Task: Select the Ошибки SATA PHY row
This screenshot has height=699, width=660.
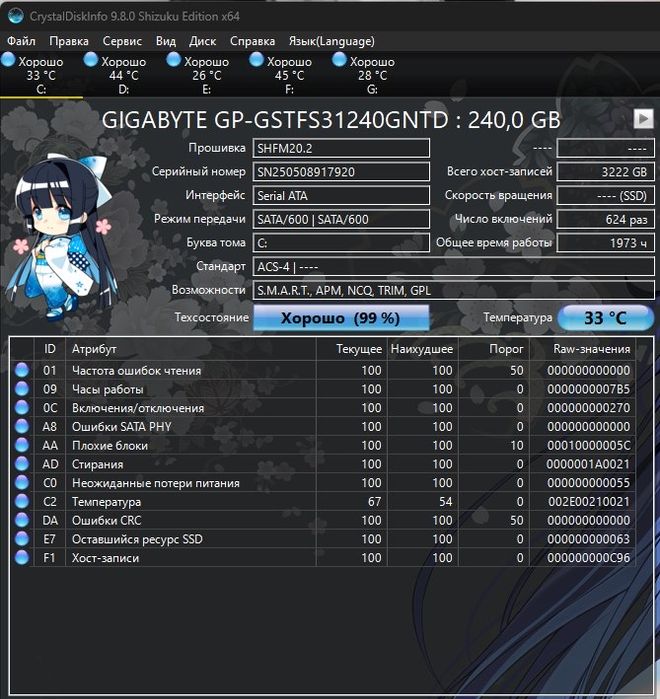Action: pos(323,426)
